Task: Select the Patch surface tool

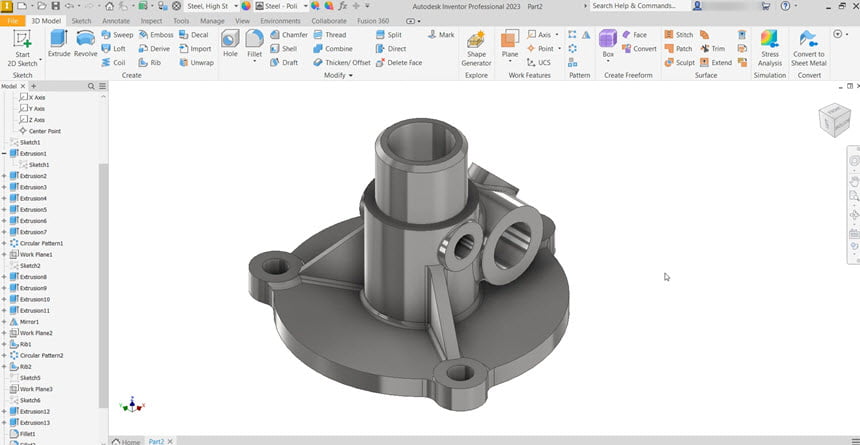Action: pos(678,48)
